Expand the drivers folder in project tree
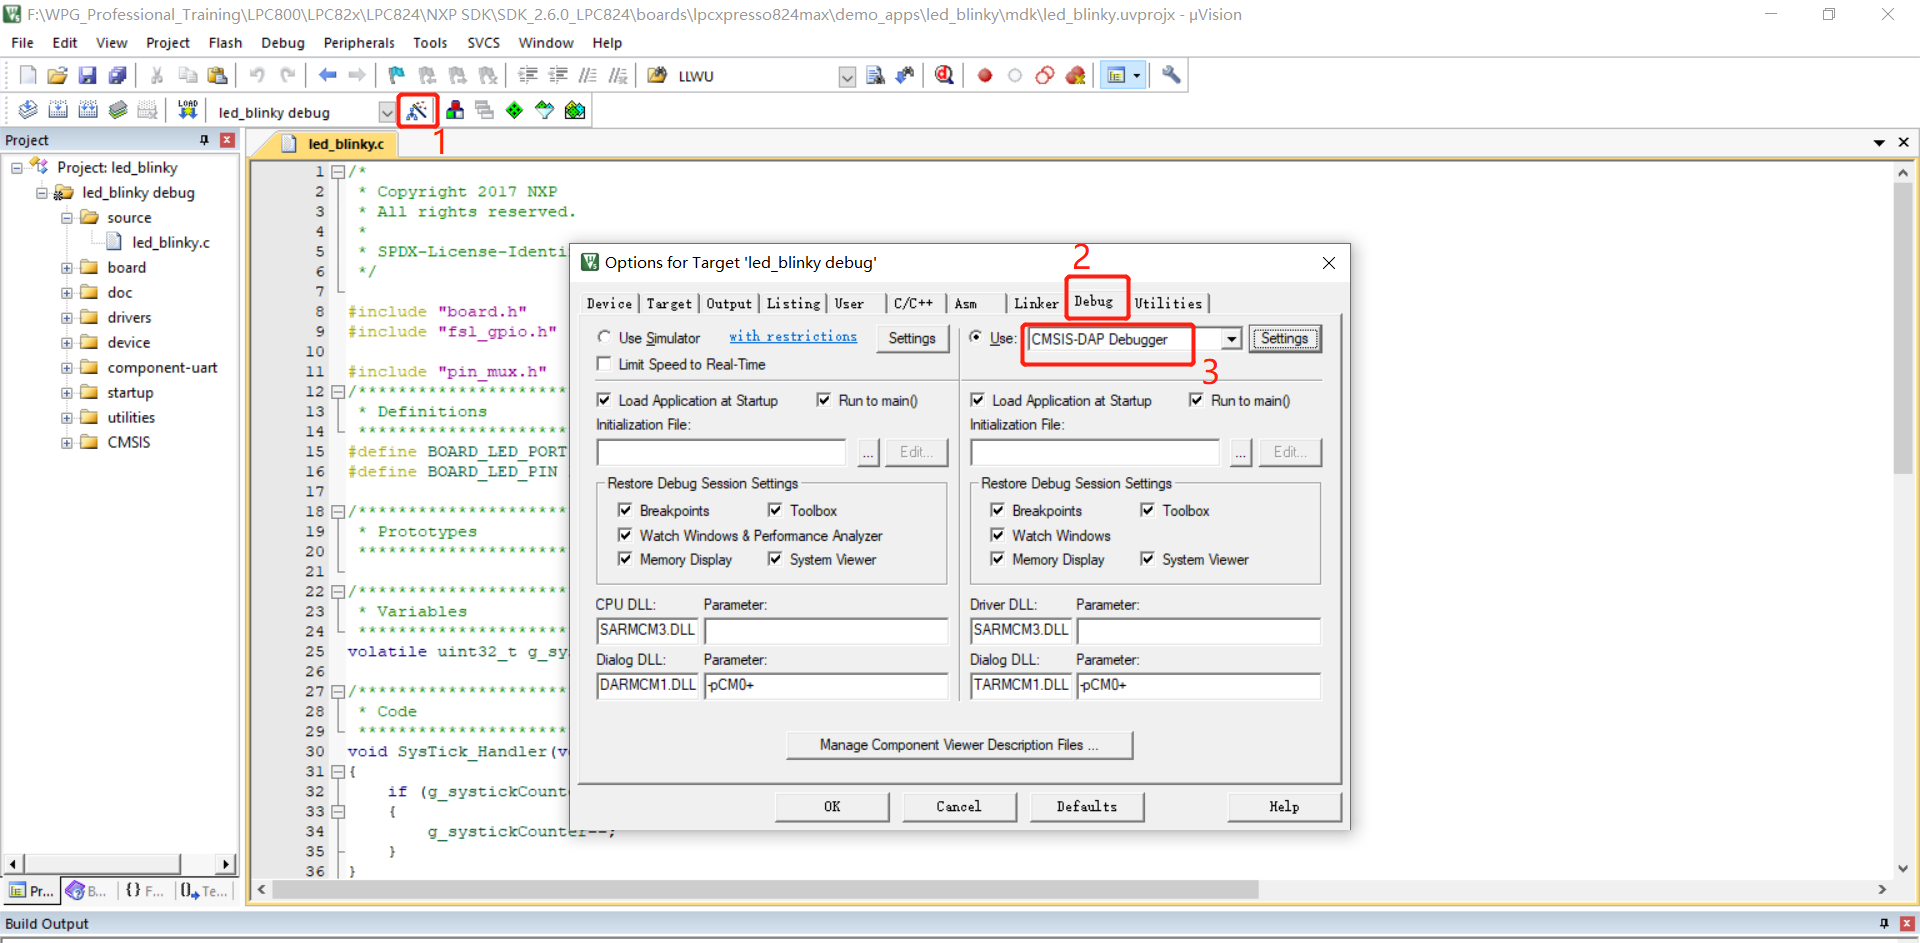Image resolution: width=1920 pixels, height=943 pixels. (67, 318)
